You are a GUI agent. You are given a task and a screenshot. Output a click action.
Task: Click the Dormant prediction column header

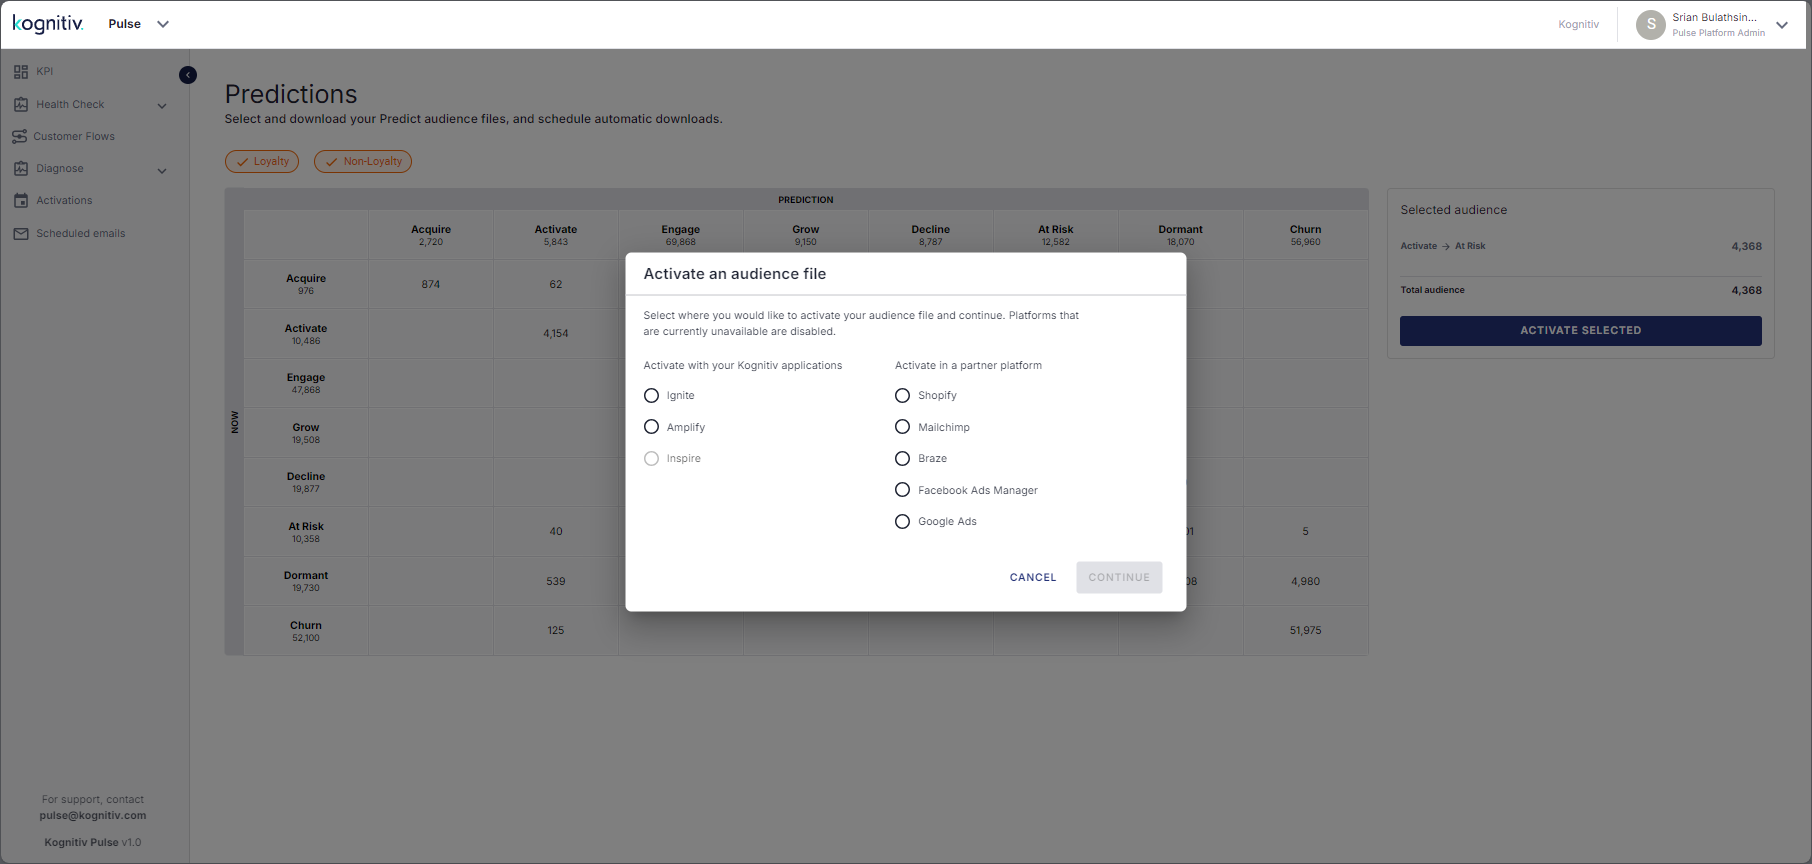coord(1180,235)
